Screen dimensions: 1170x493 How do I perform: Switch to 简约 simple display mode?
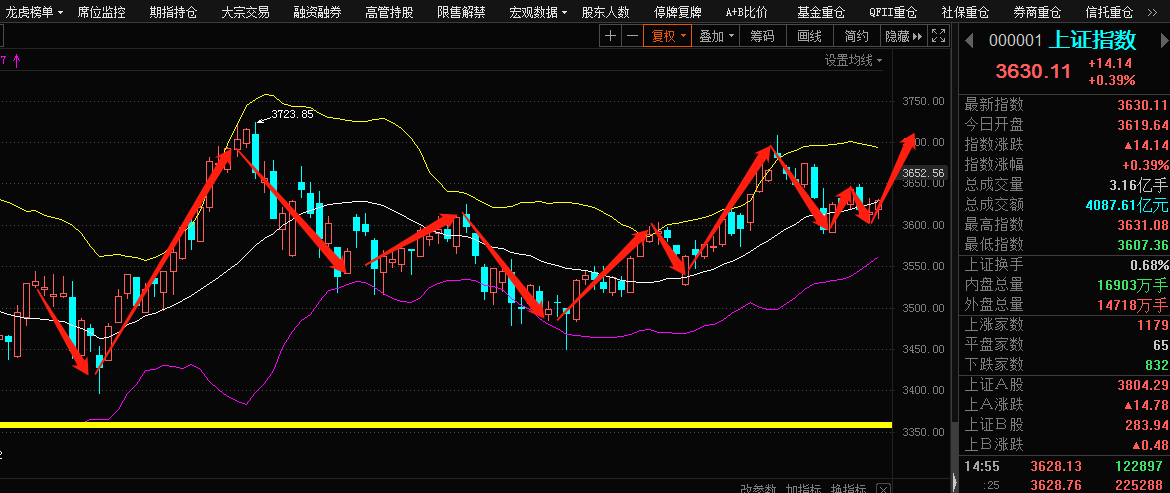pos(856,36)
